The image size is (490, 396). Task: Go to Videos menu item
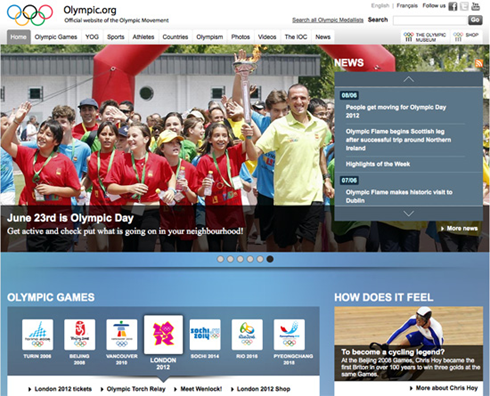[267, 37]
